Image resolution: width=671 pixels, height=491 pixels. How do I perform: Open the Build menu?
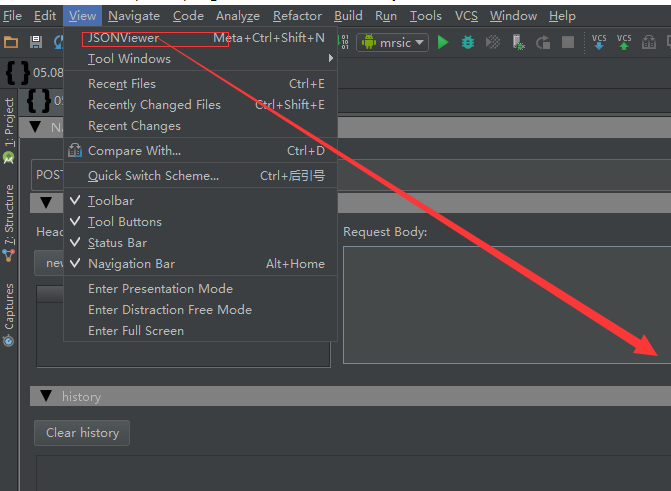pos(348,16)
